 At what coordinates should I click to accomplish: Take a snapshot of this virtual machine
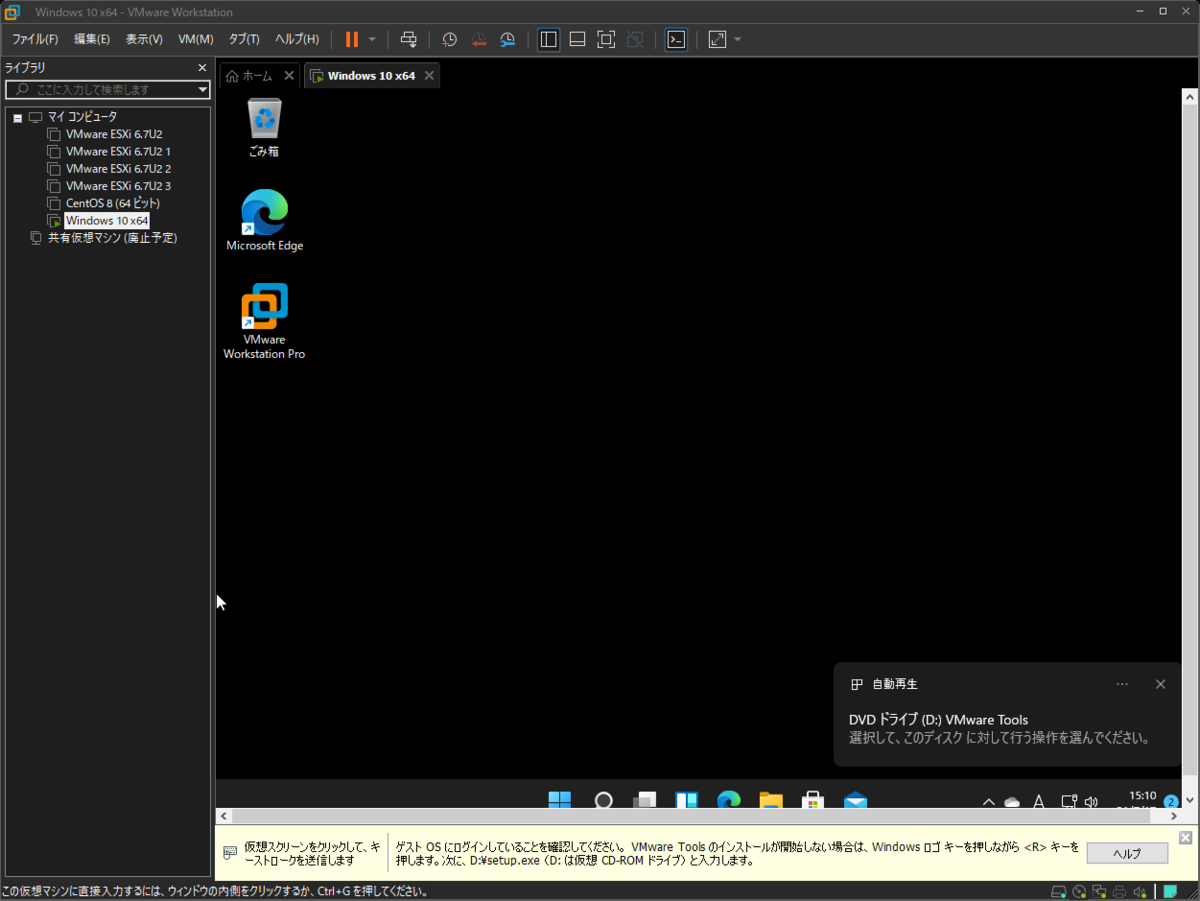click(x=450, y=39)
